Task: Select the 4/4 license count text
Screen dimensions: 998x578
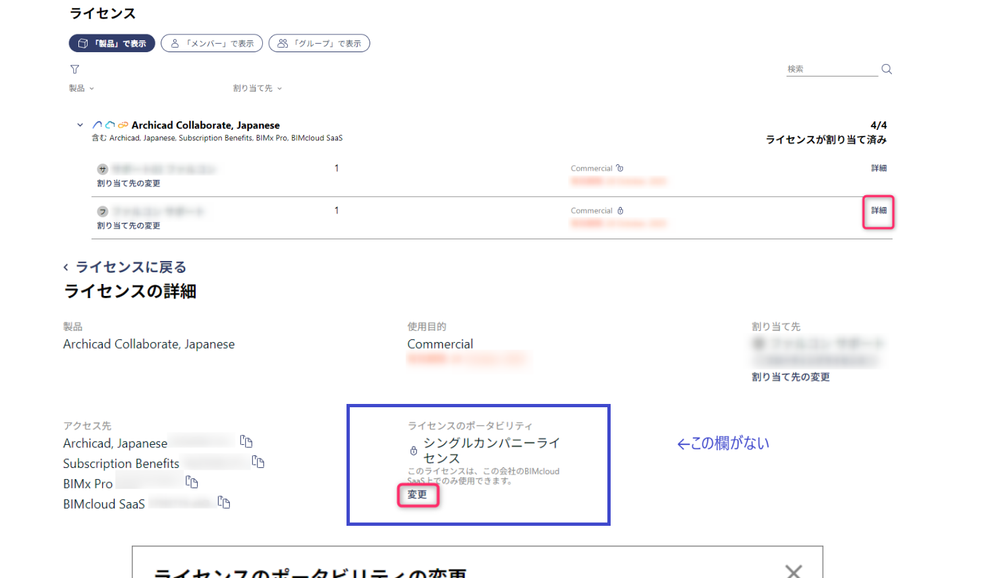Action: (878, 125)
